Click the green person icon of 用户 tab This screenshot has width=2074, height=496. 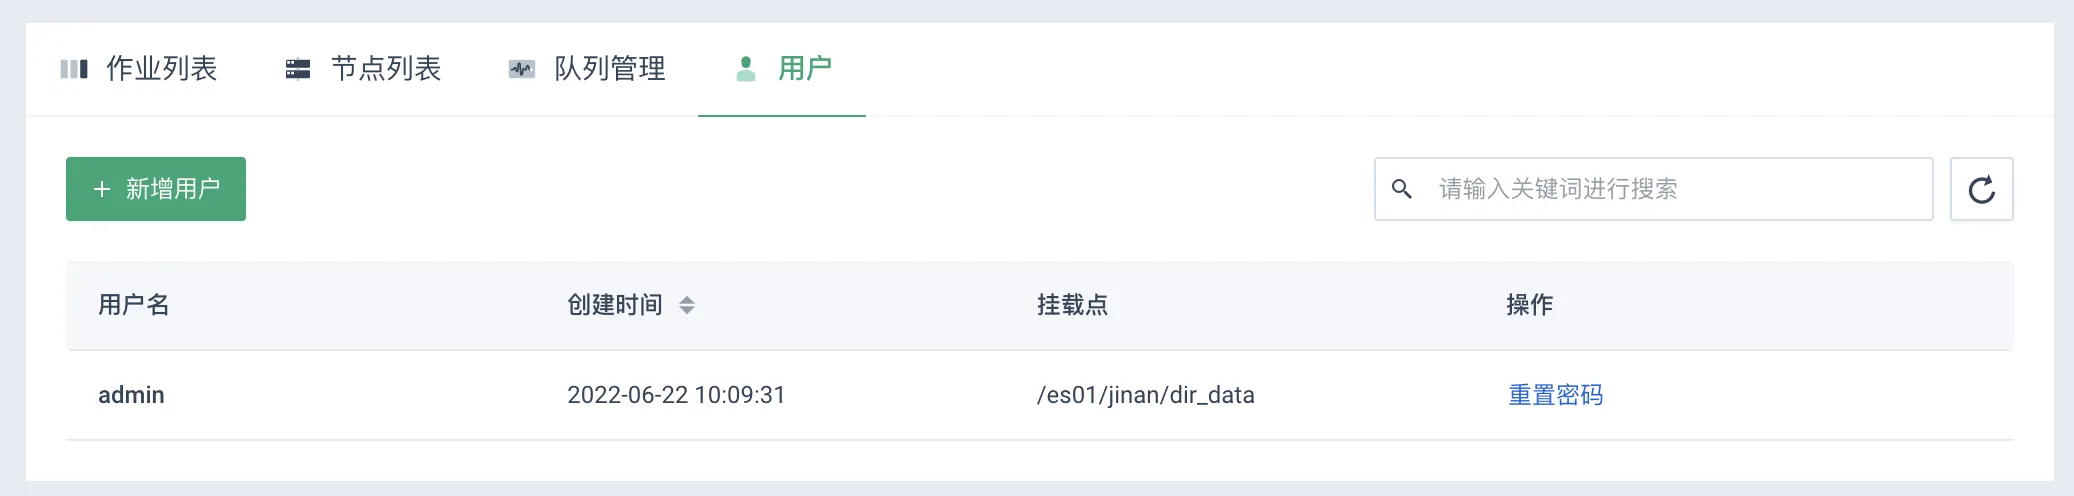[x=745, y=69]
